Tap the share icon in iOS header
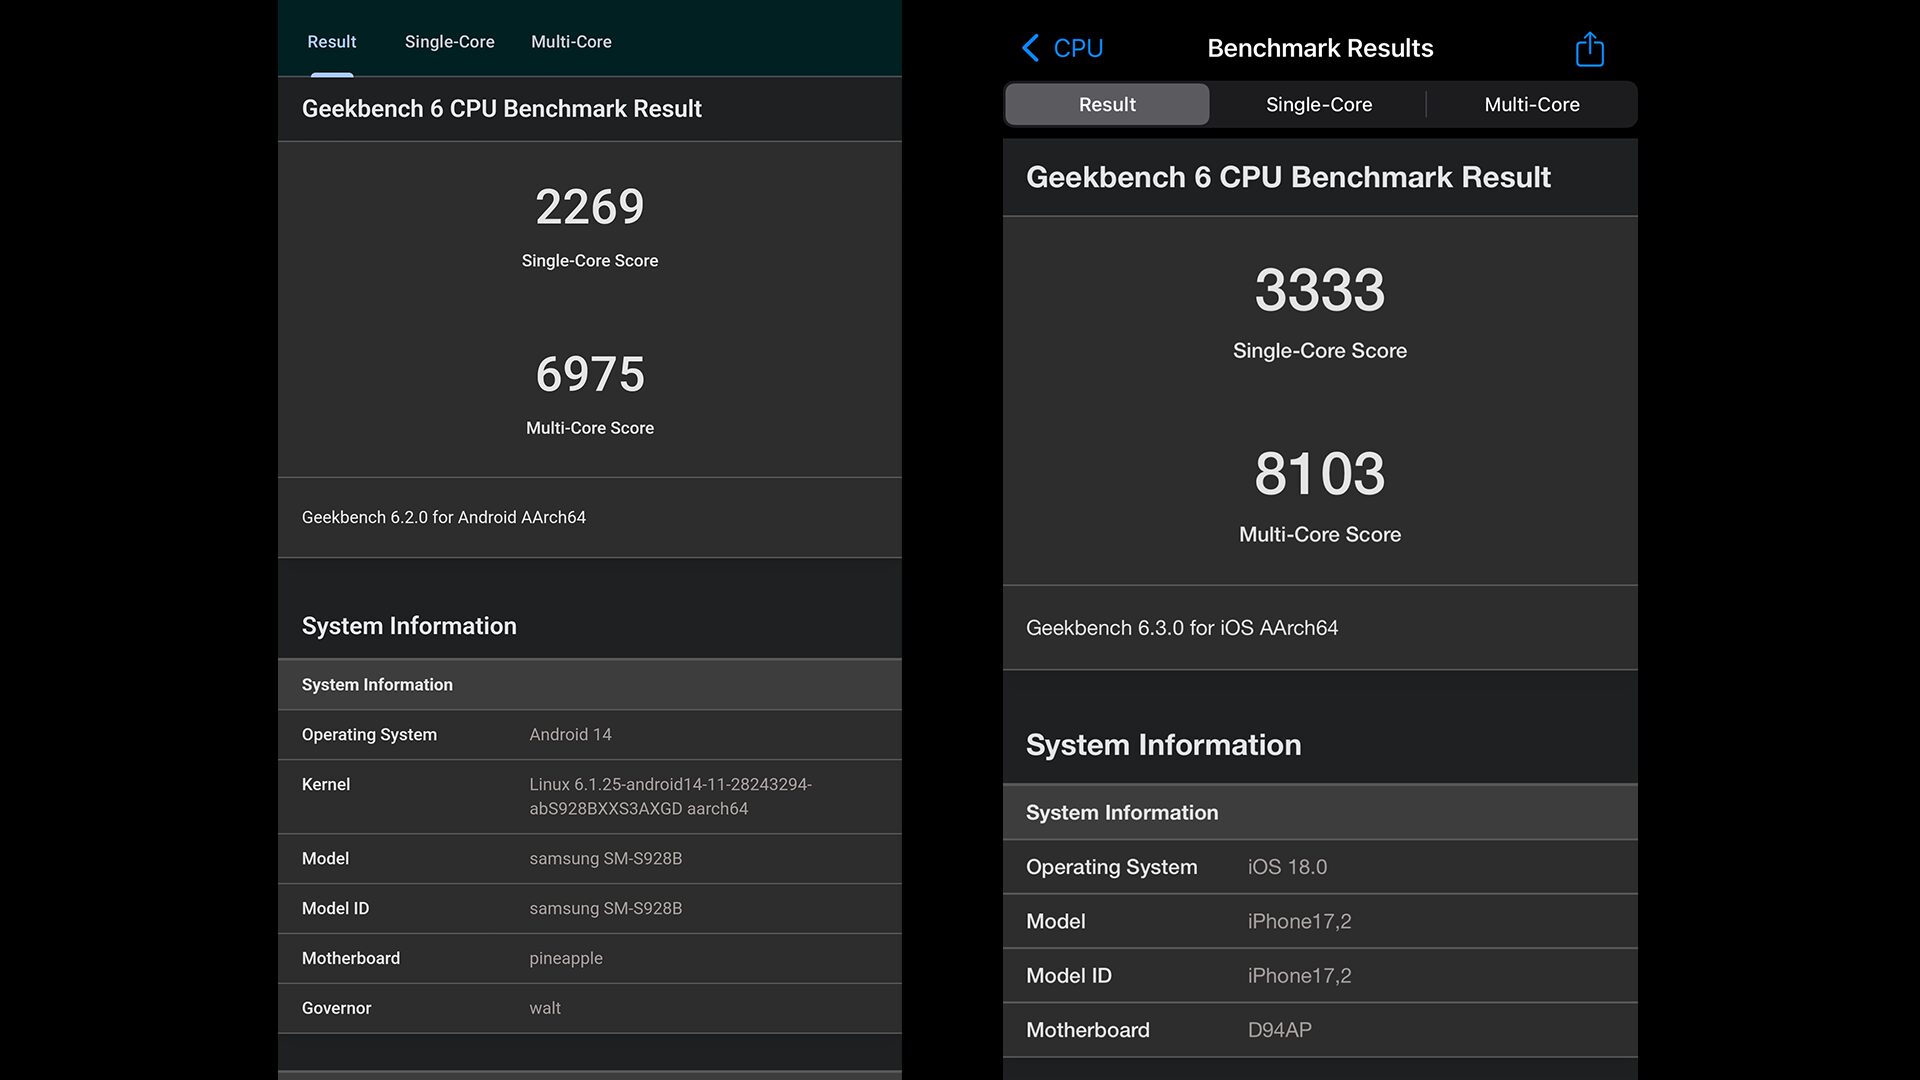This screenshot has height=1080, width=1920. 1589,49
